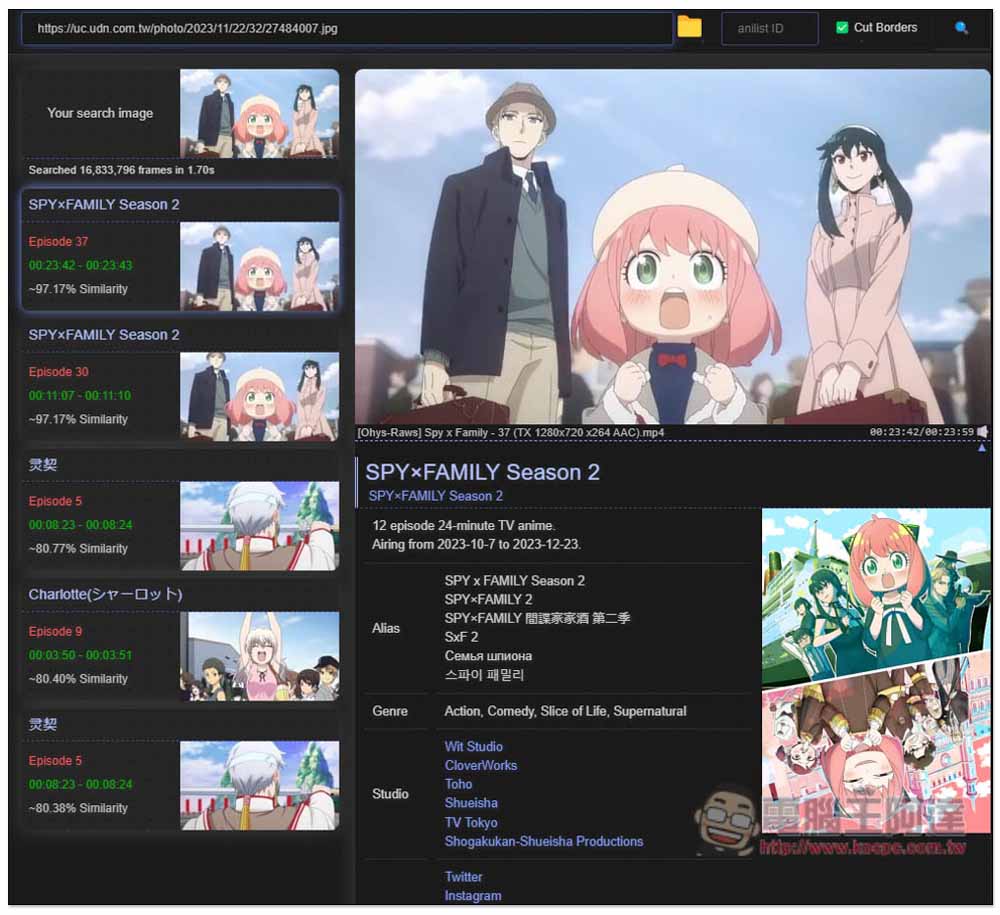Open the Twitter external link
Viewport: 1000px width, 915px height.
463,877
